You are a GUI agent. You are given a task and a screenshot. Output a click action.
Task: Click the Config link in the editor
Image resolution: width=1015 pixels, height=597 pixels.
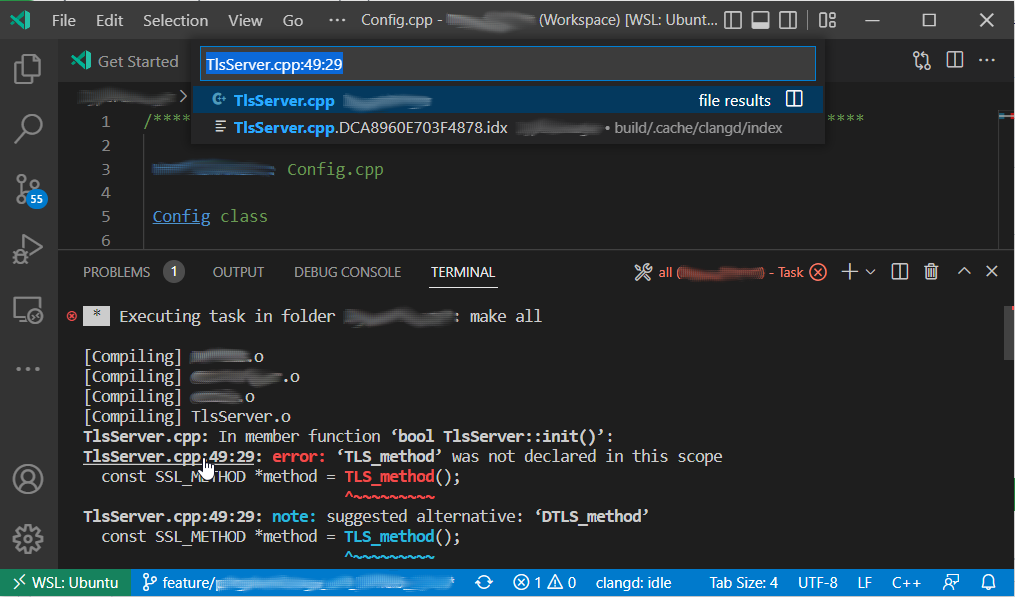(x=181, y=216)
